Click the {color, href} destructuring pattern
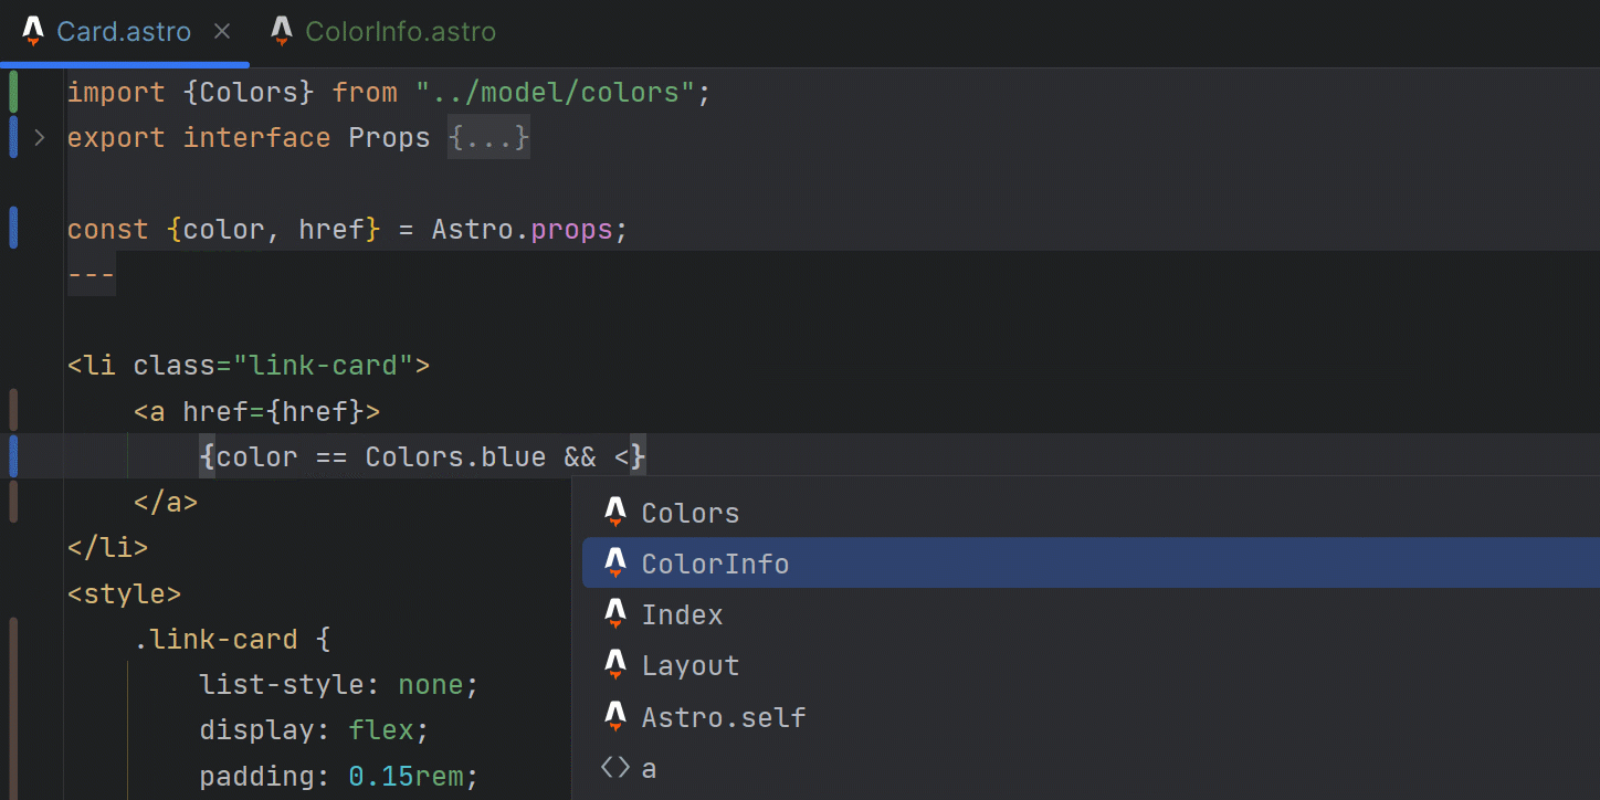The width and height of the screenshot is (1600, 800). tap(273, 229)
